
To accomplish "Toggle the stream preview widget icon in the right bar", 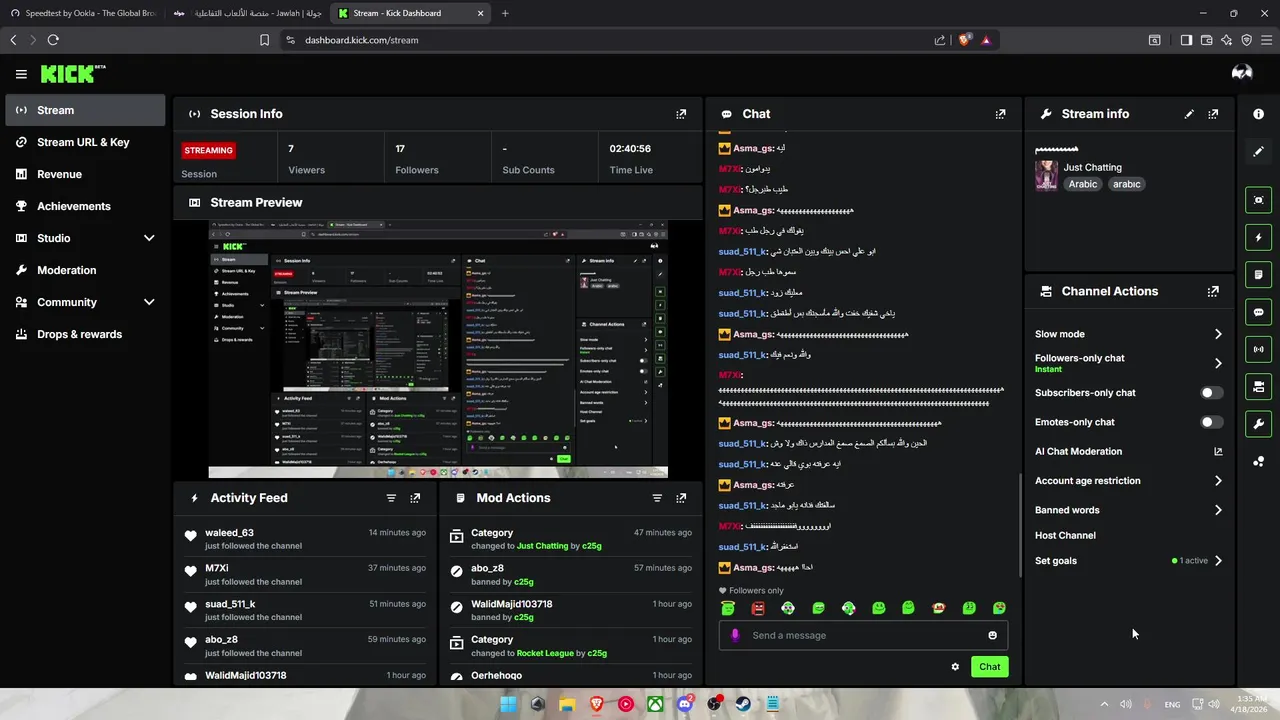I will click(1258, 200).
